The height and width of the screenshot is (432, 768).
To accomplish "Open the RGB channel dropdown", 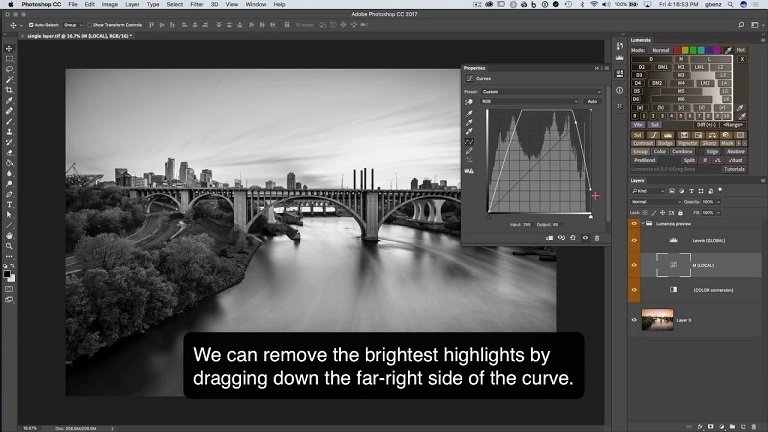I will [529, 101].
